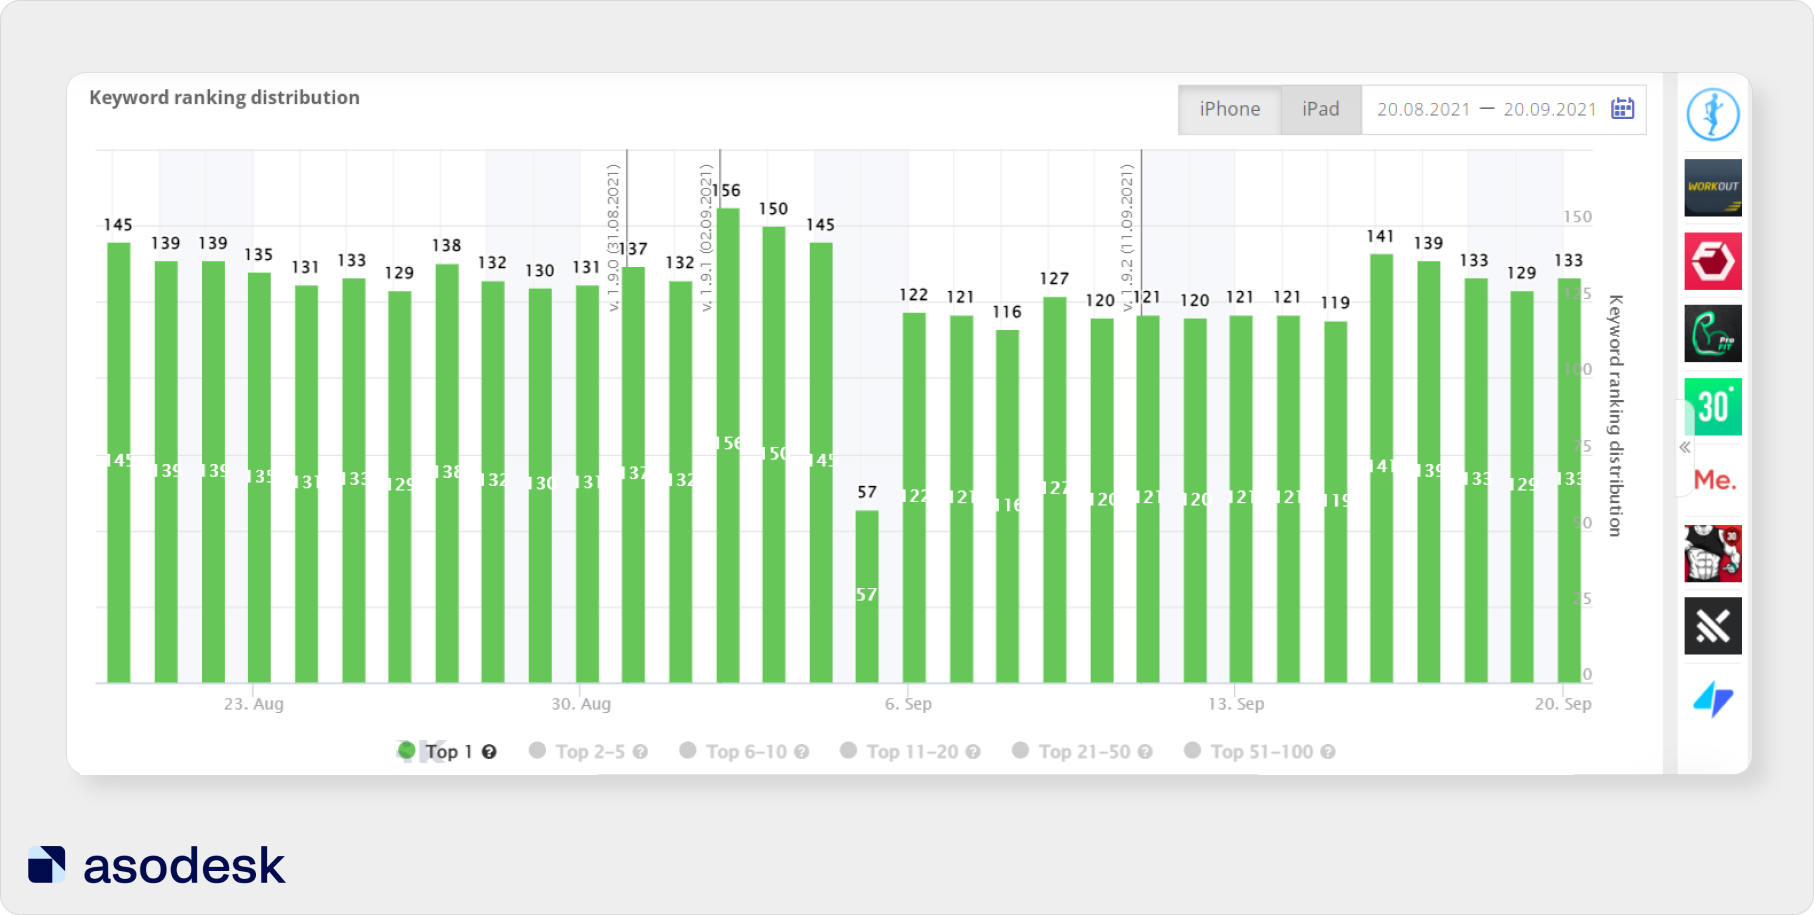Click the bar labeled 150
The width and height of the screenshot is (1814, 915).
click(x=774, y=455)
